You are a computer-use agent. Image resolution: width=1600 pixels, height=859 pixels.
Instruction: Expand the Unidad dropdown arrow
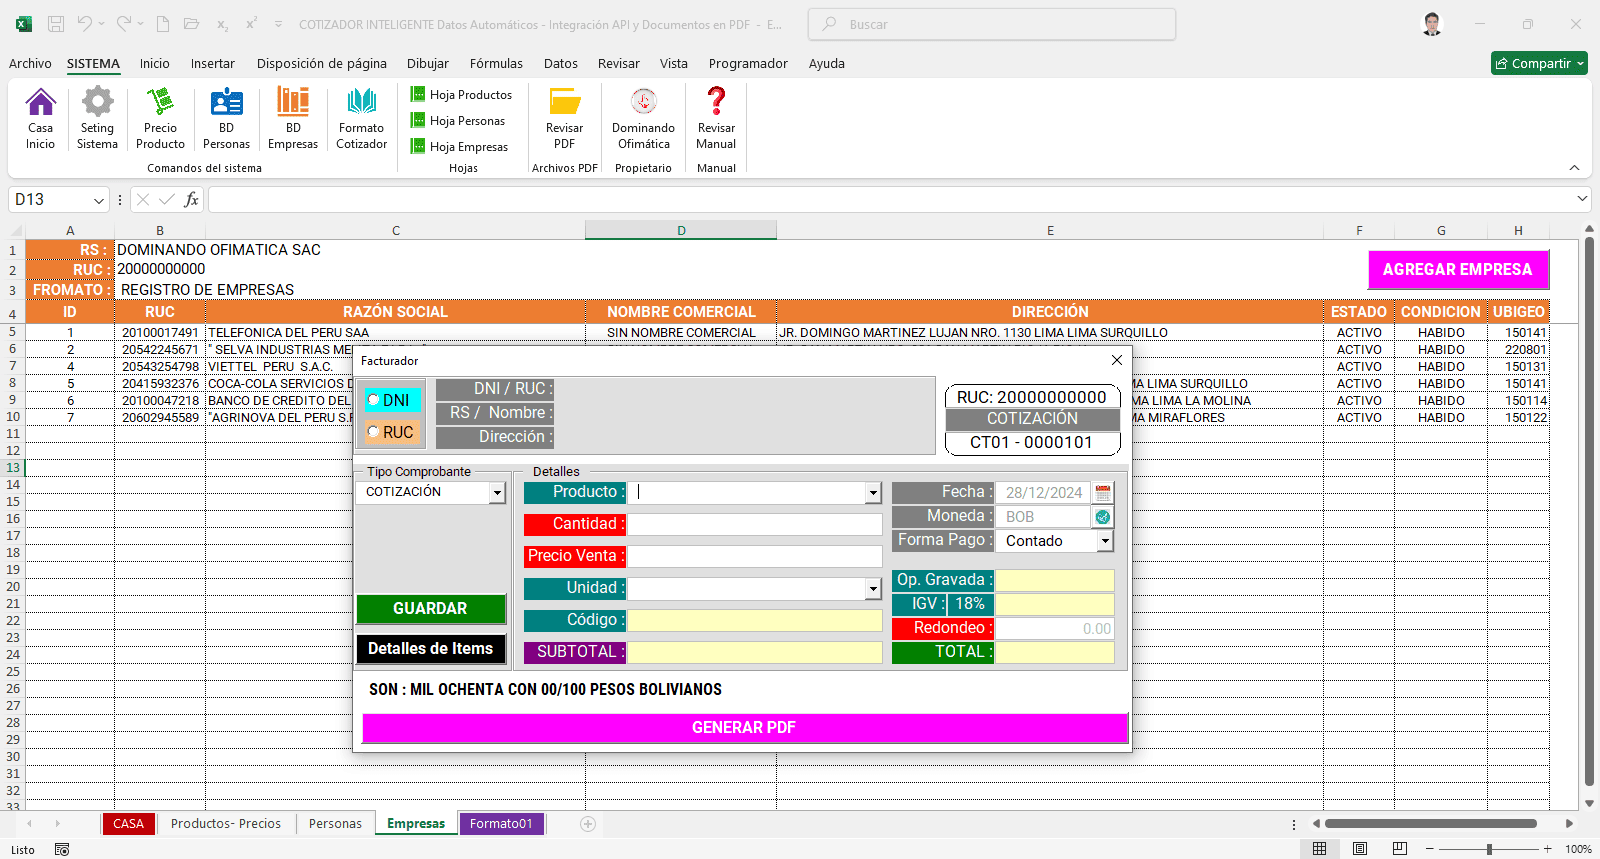(873, 588)
